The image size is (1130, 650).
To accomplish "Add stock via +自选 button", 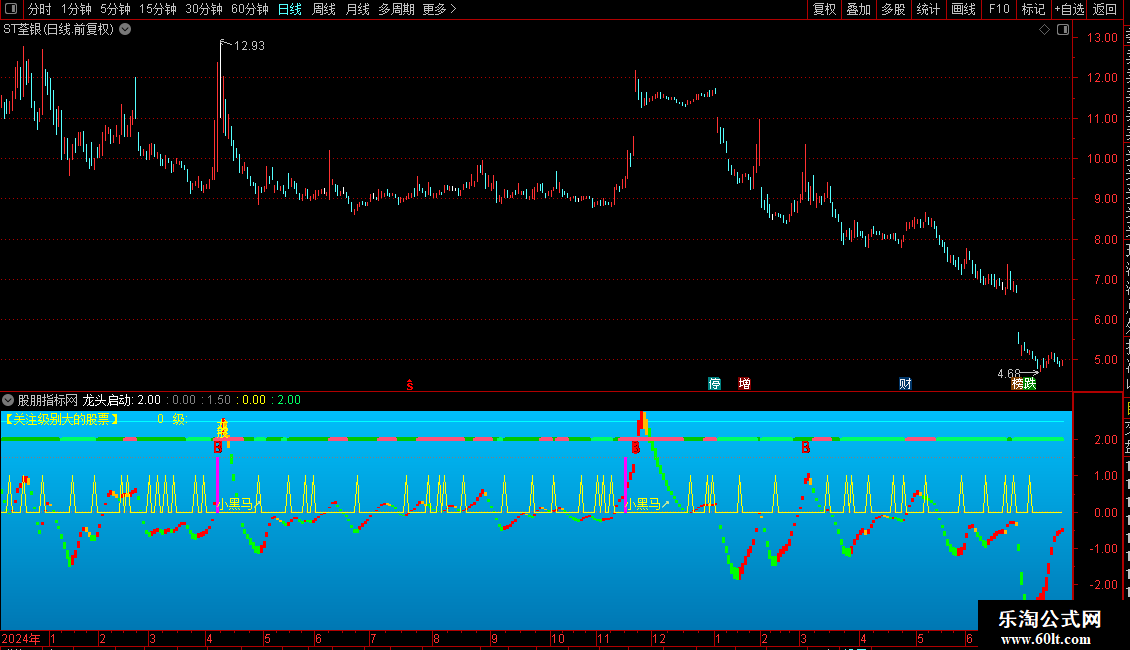I will pos(1069,9).
